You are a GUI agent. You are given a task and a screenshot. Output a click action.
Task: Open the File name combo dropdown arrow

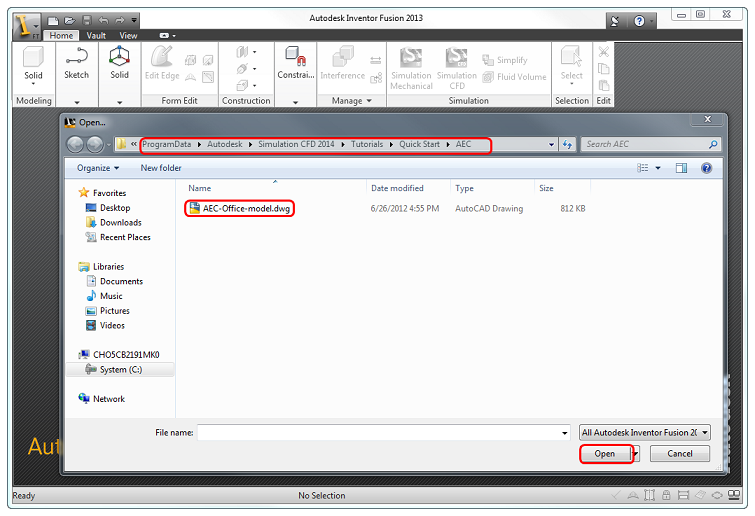(565, 433)
